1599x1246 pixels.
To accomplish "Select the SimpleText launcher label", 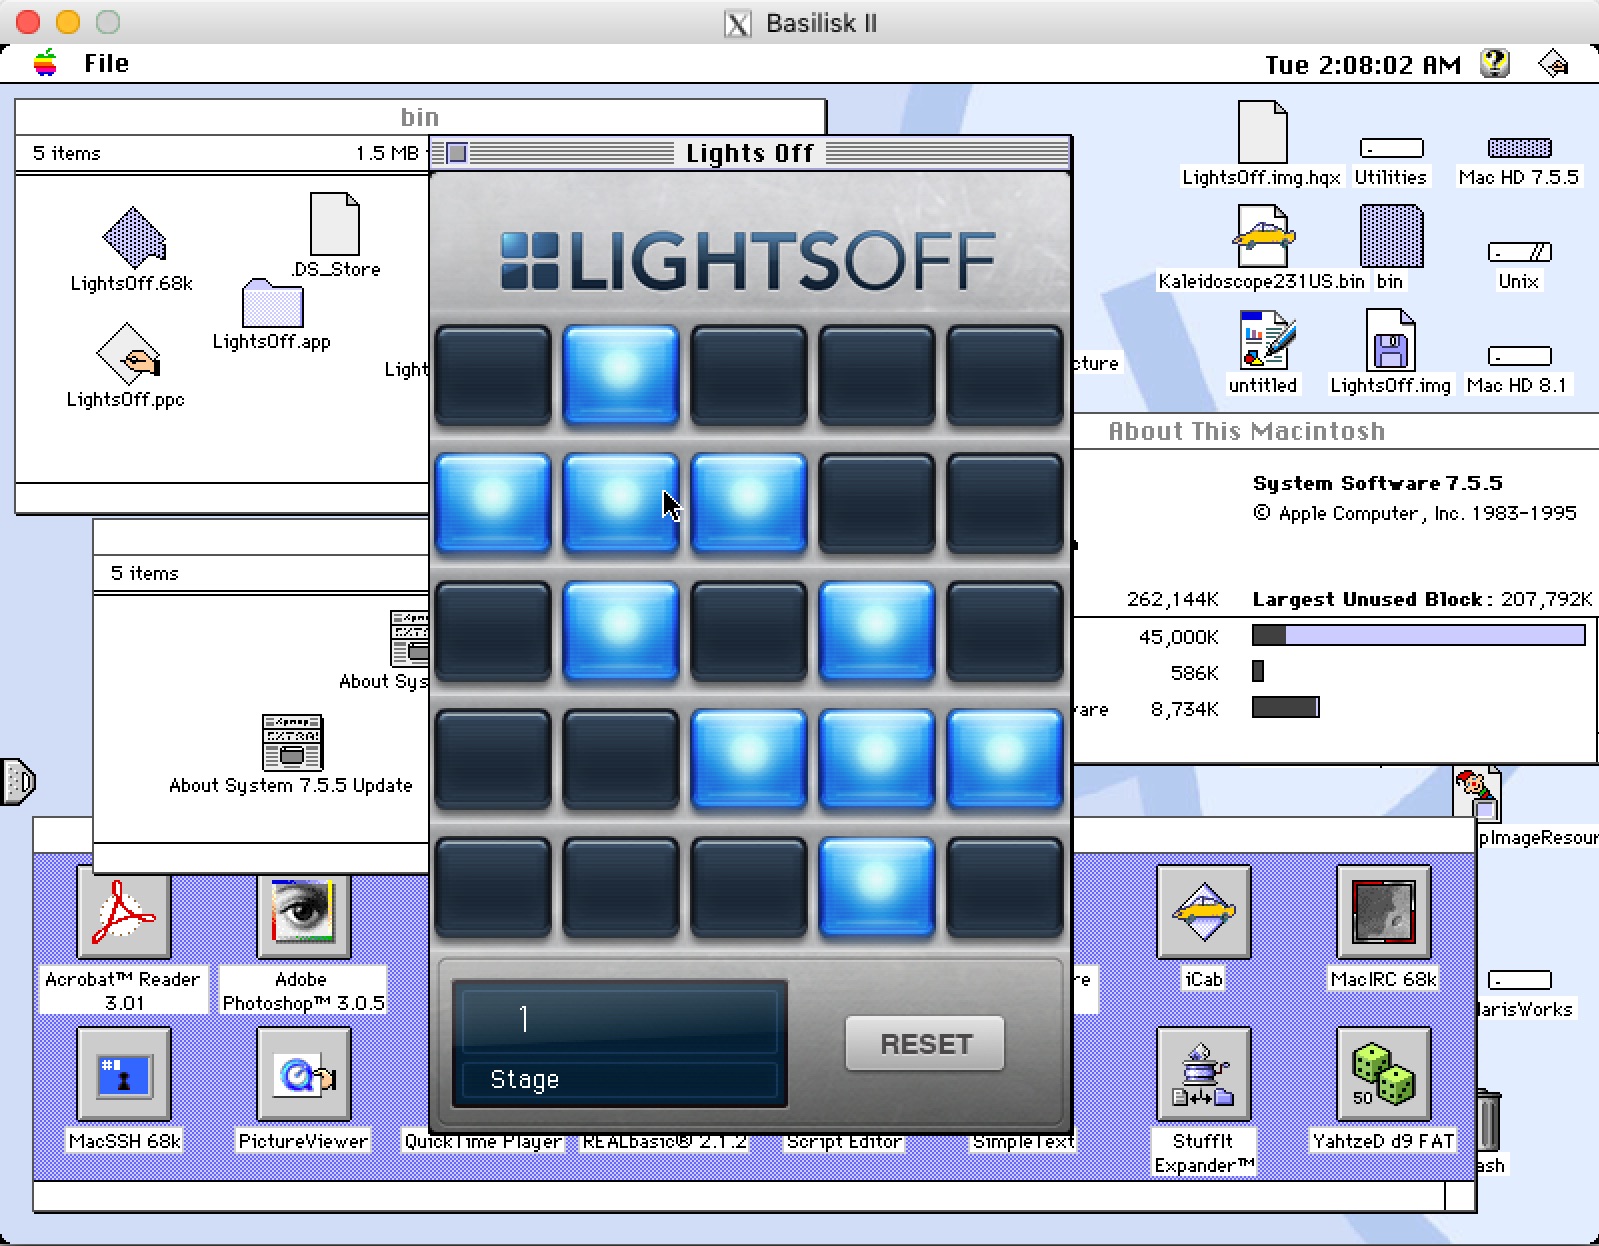I will (1023, 1141).
